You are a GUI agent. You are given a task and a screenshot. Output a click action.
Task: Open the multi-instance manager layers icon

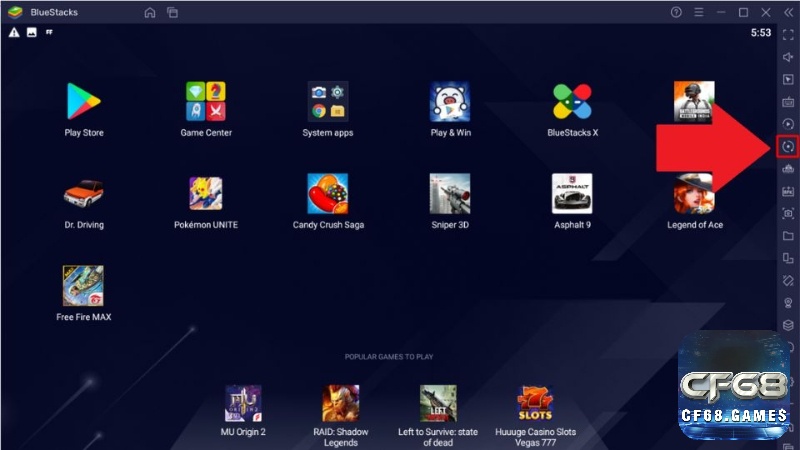coord(788,325)
